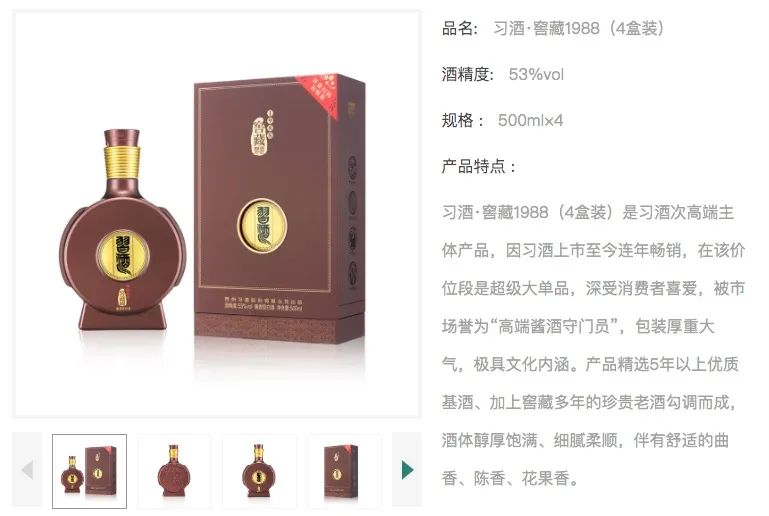
Task: Click the 窖藏 gold logo atop the box
Action: (x=262, y=132)
